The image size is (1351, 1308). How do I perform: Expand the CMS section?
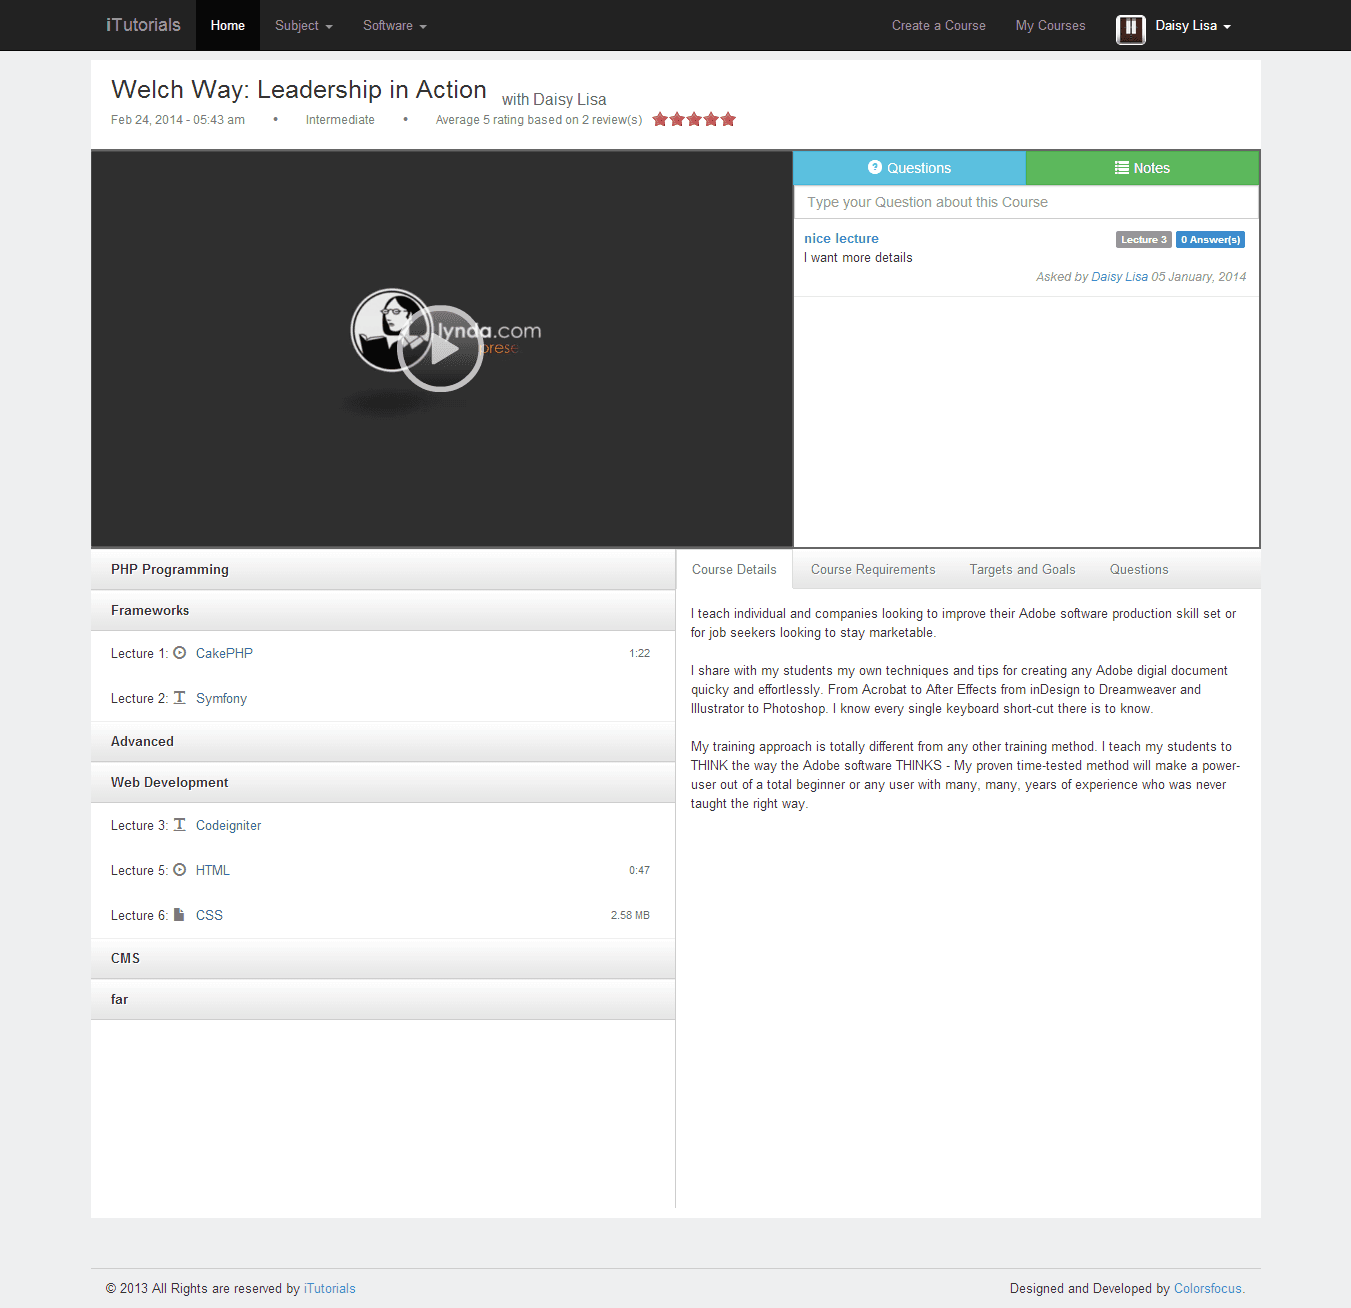383,958
